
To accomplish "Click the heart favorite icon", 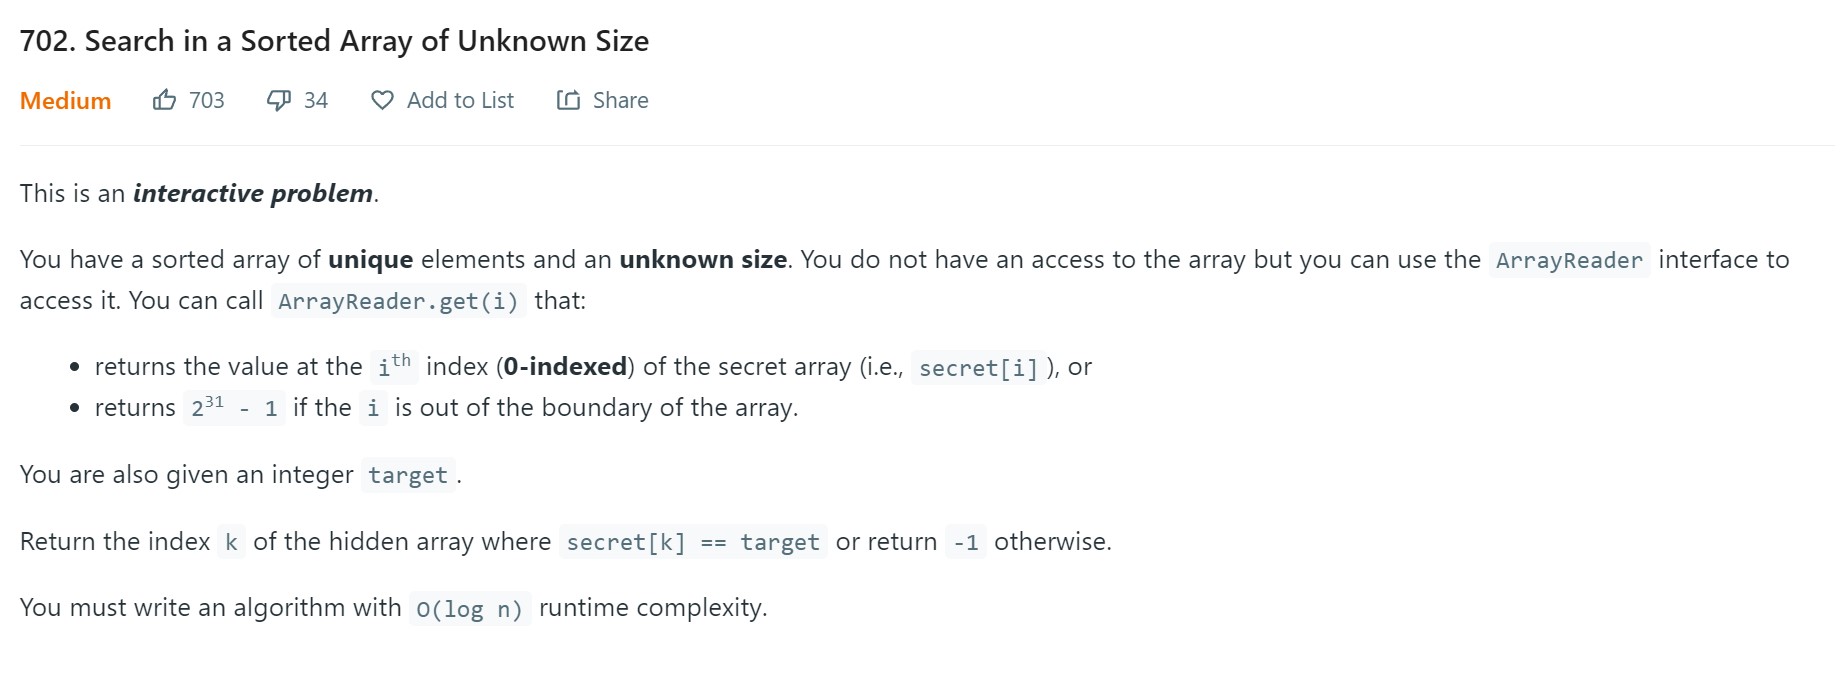I will [x=382, y=100].
